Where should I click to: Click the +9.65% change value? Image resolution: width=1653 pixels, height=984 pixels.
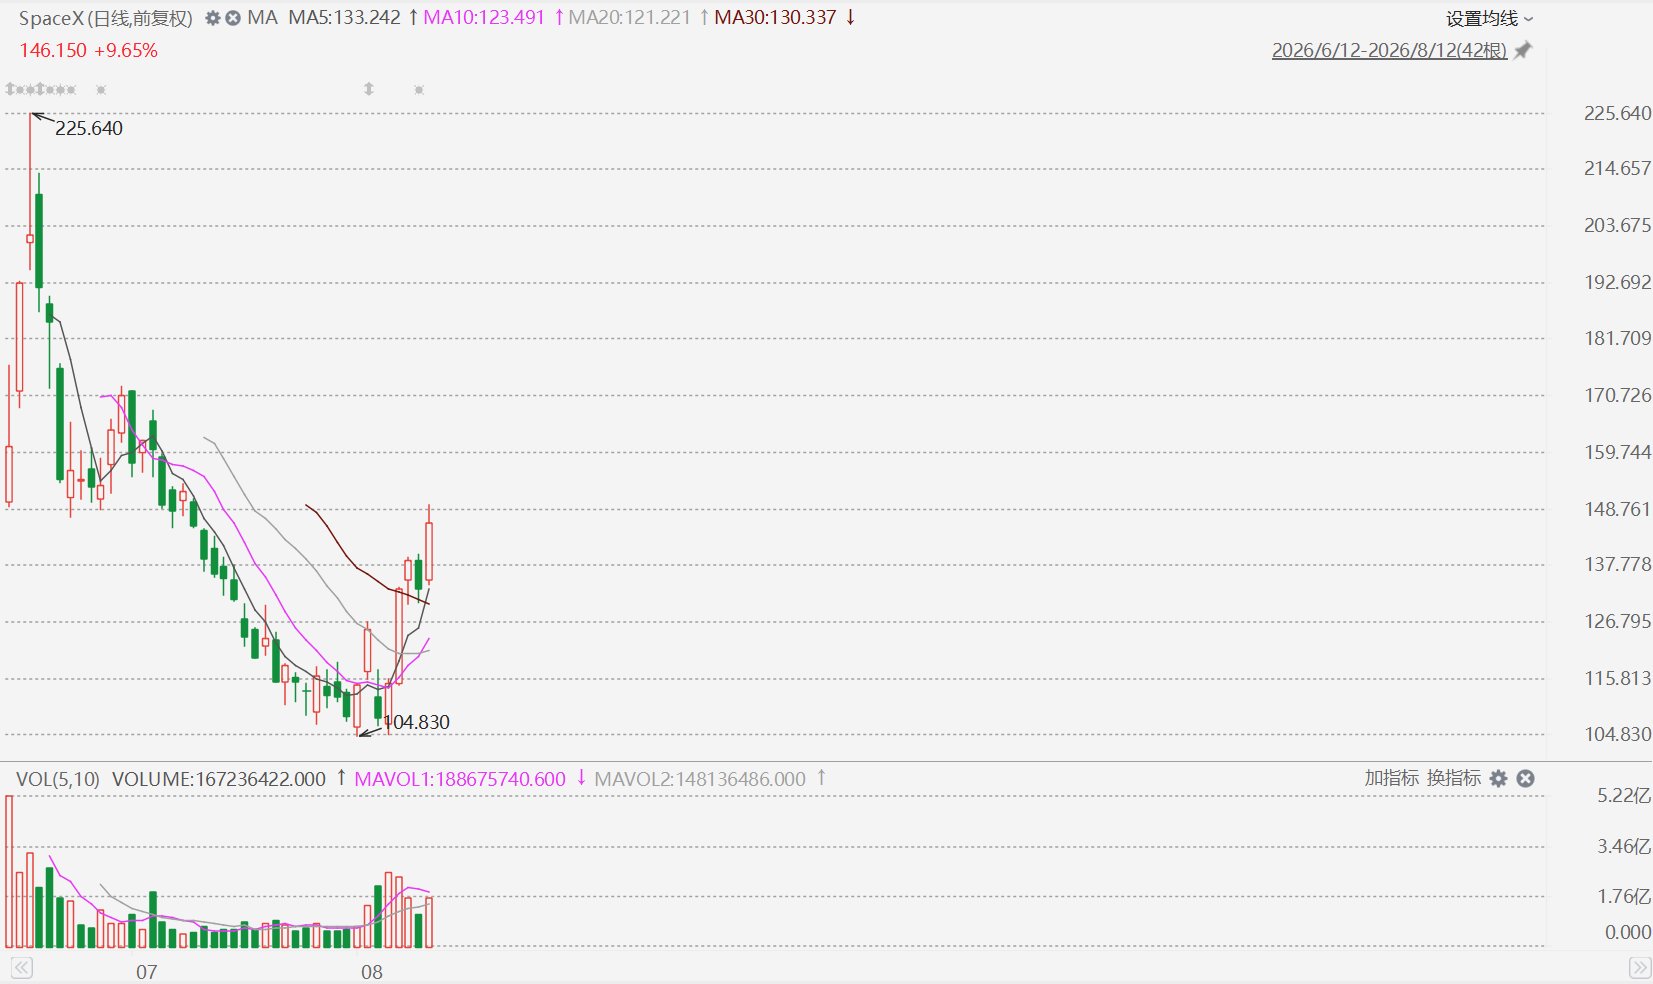[x=126, y=50]
